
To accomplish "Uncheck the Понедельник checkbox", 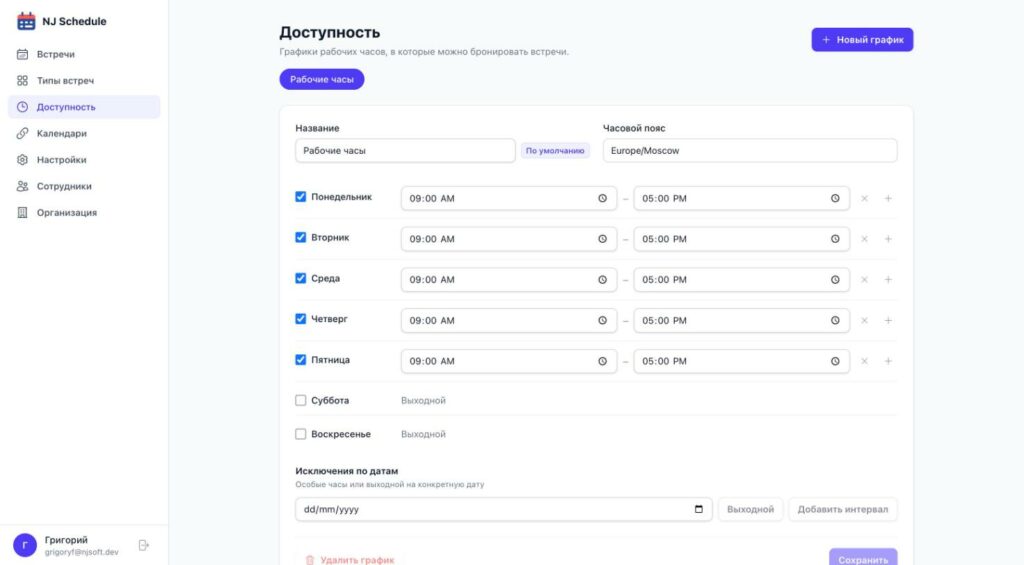I will tap(300, 197).
